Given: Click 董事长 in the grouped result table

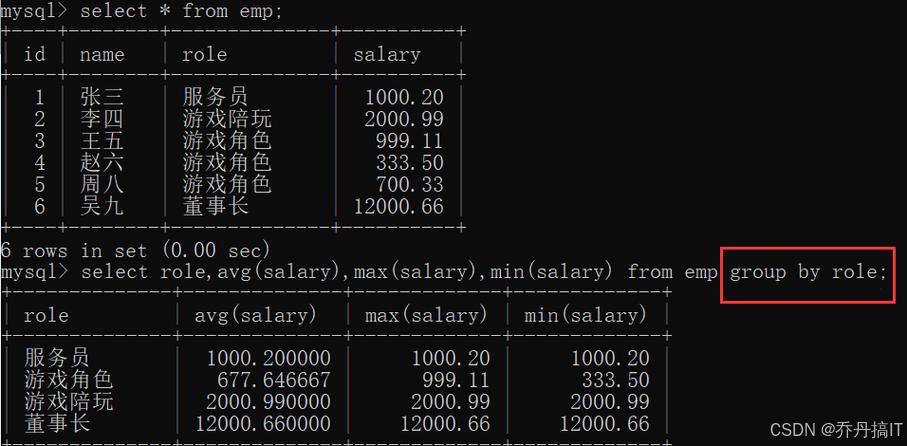Looking at the screenshot, I should point(57,423).
